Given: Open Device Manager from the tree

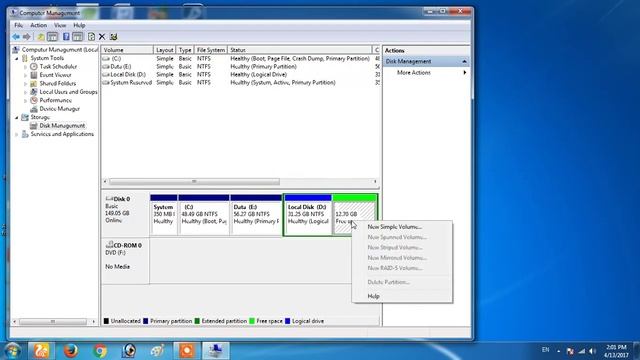Looking at the screenshot, I should coord(59,109).
